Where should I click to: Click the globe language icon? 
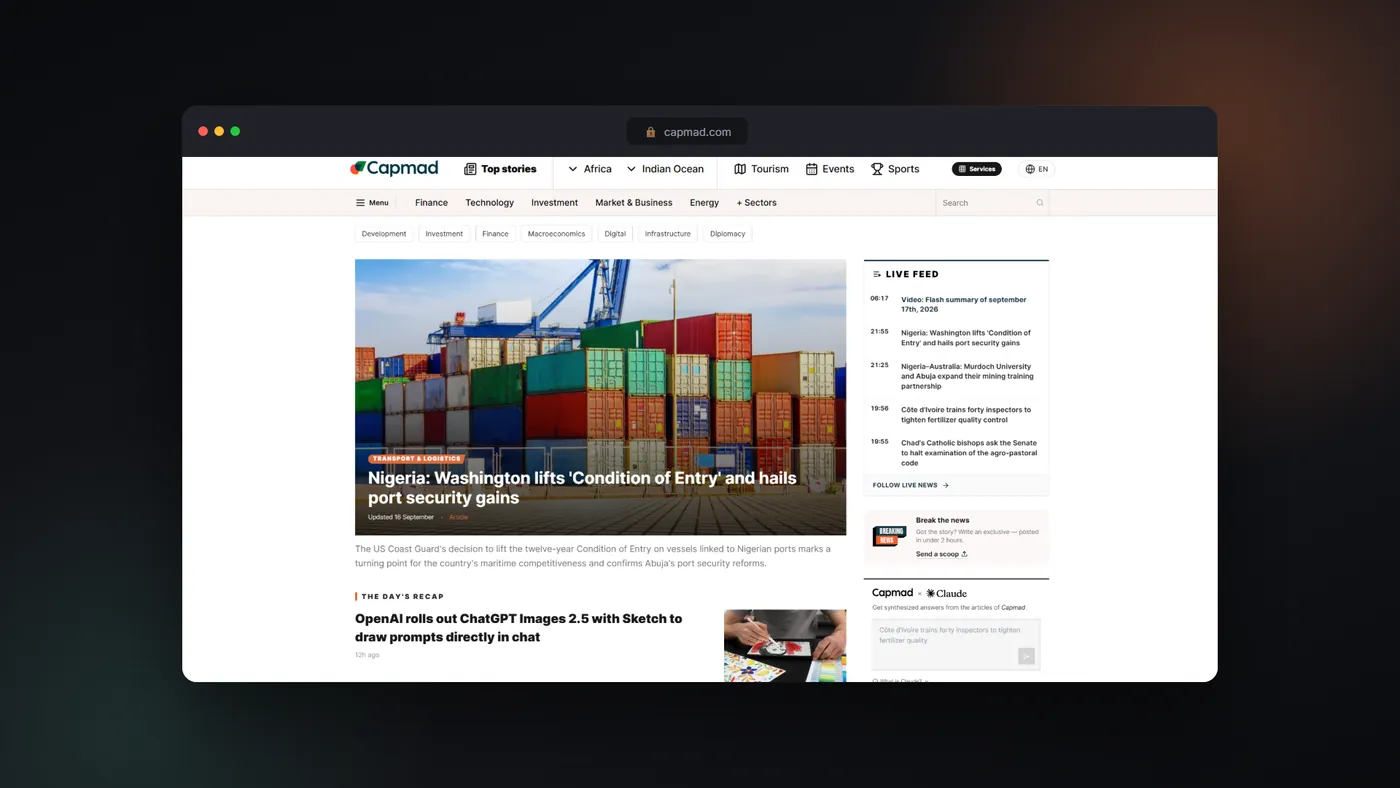click(1030, 169)
